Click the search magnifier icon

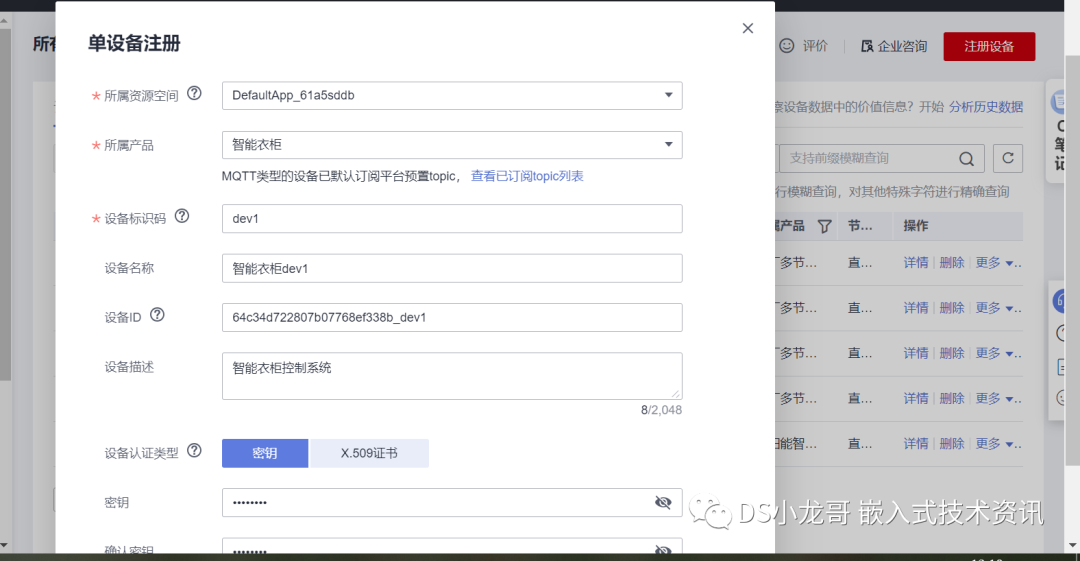[x=966, y=159]
